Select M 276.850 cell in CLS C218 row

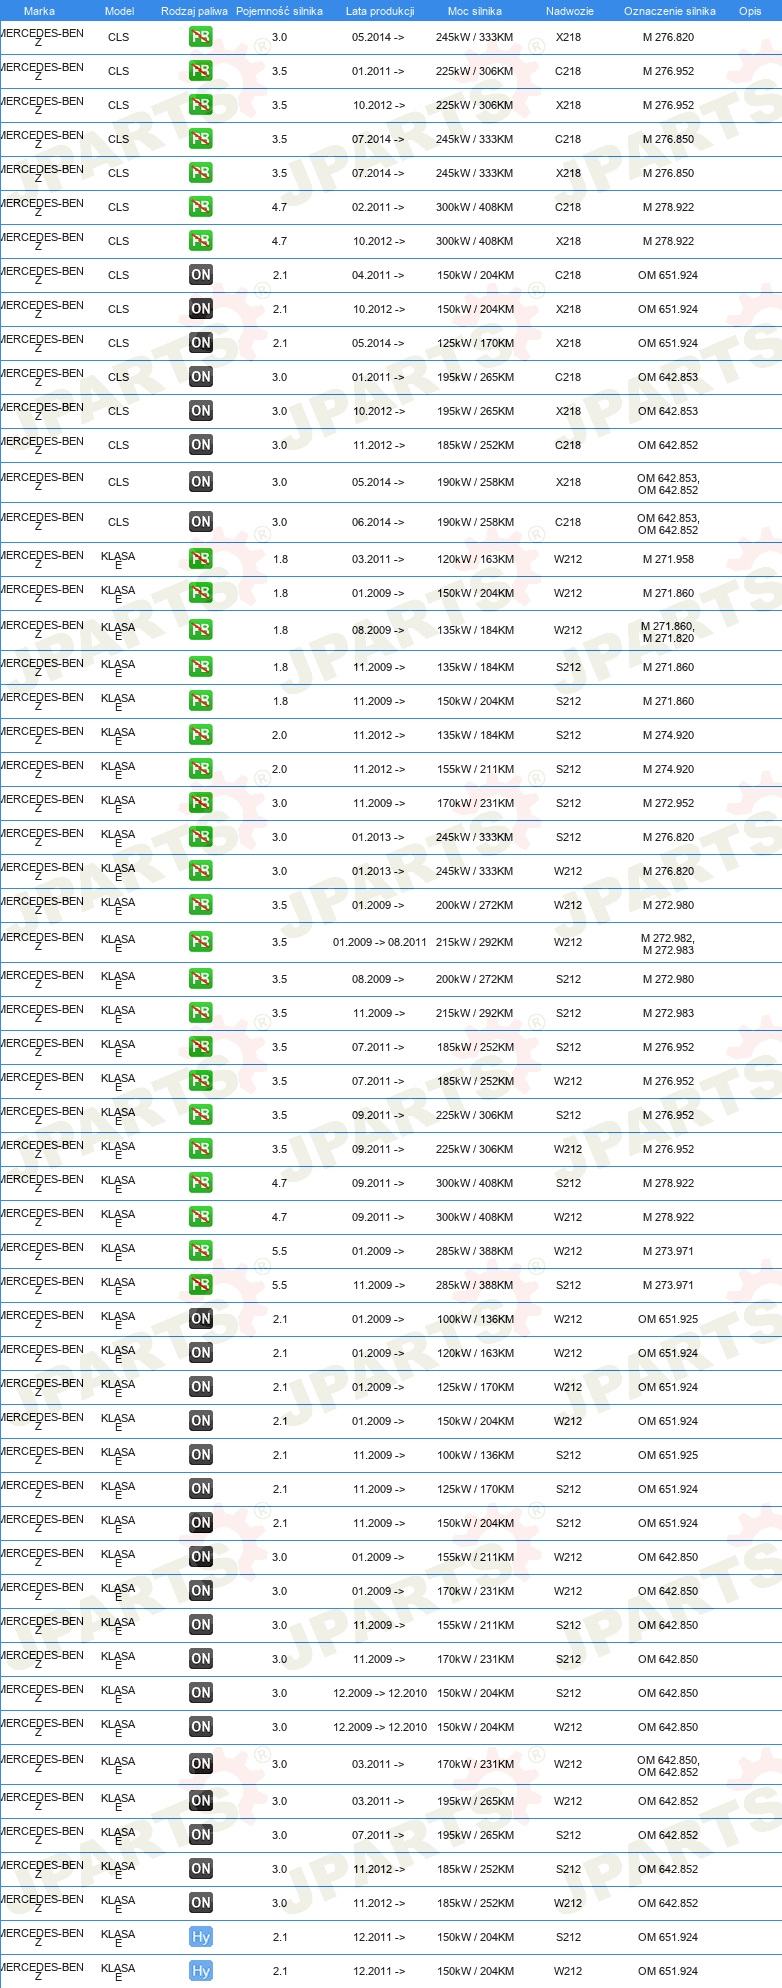pyautogui.click(x=668, y=139)
